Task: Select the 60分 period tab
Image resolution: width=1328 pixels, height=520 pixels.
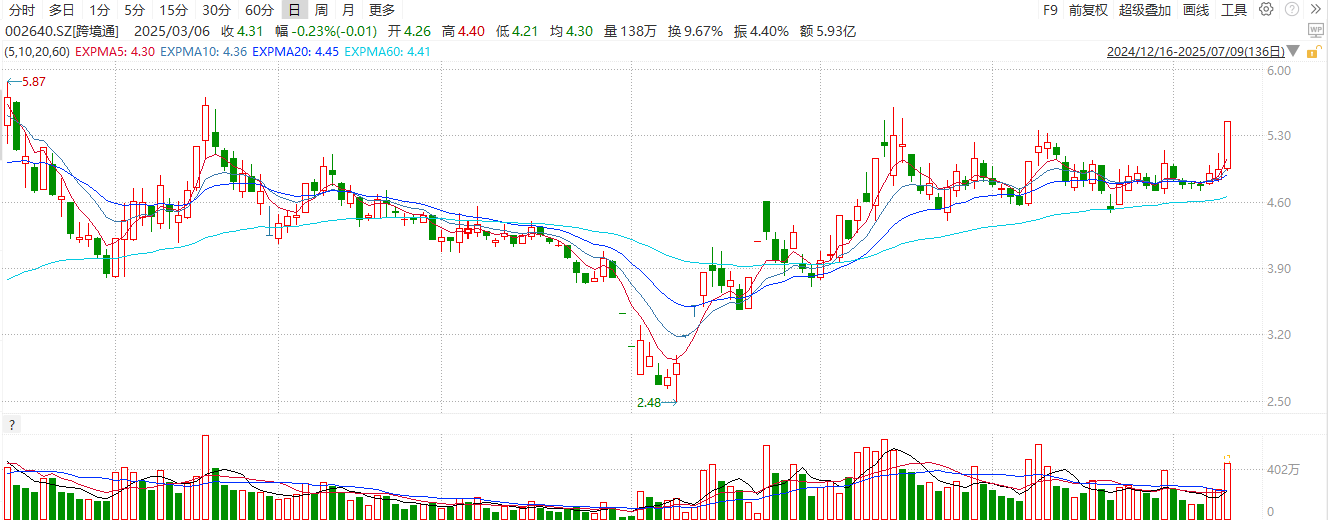Action: click(x=259, y=10)
